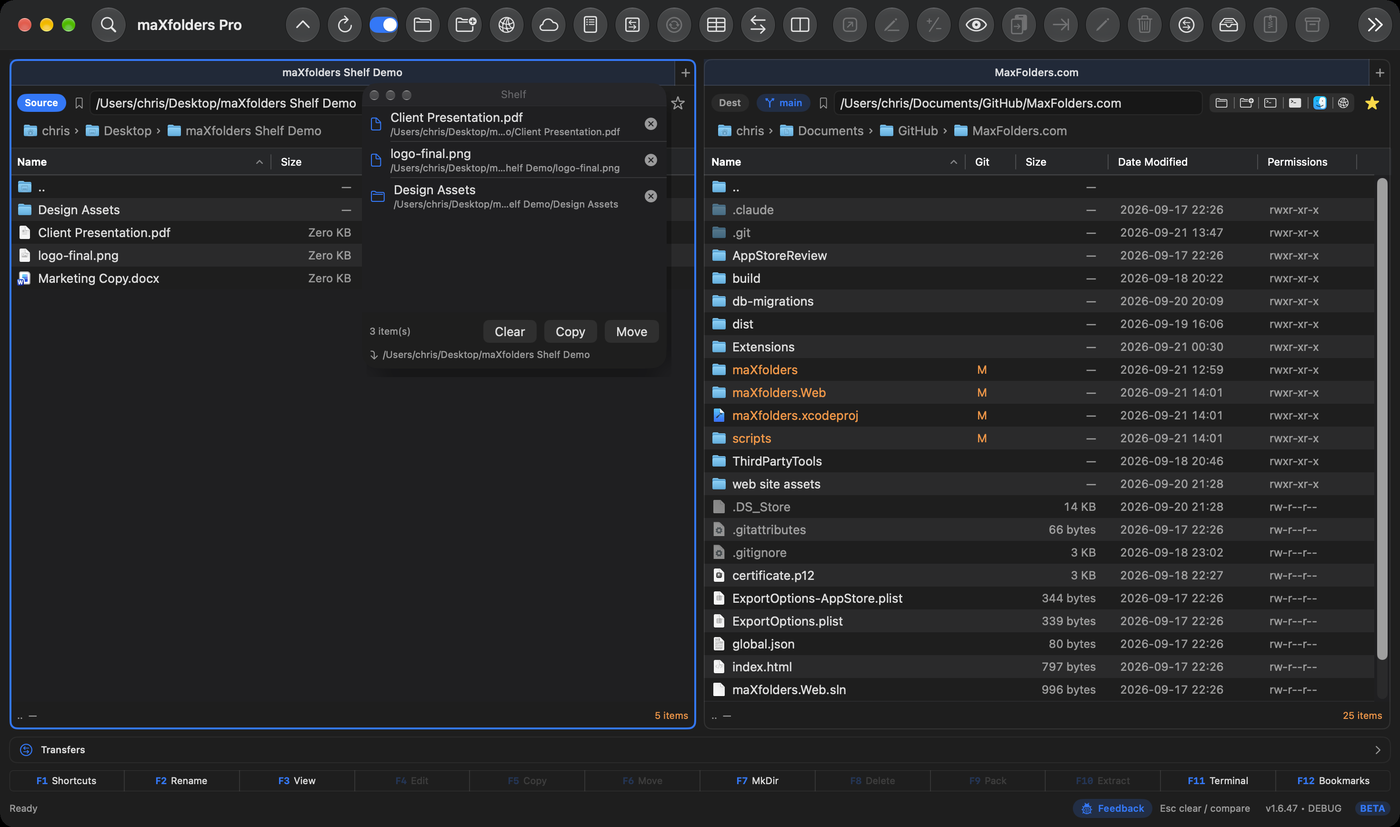This screenshot has width=1400, height=827.
Task: Select the MaxFolders.com tab
Action: click(1036, 72)
